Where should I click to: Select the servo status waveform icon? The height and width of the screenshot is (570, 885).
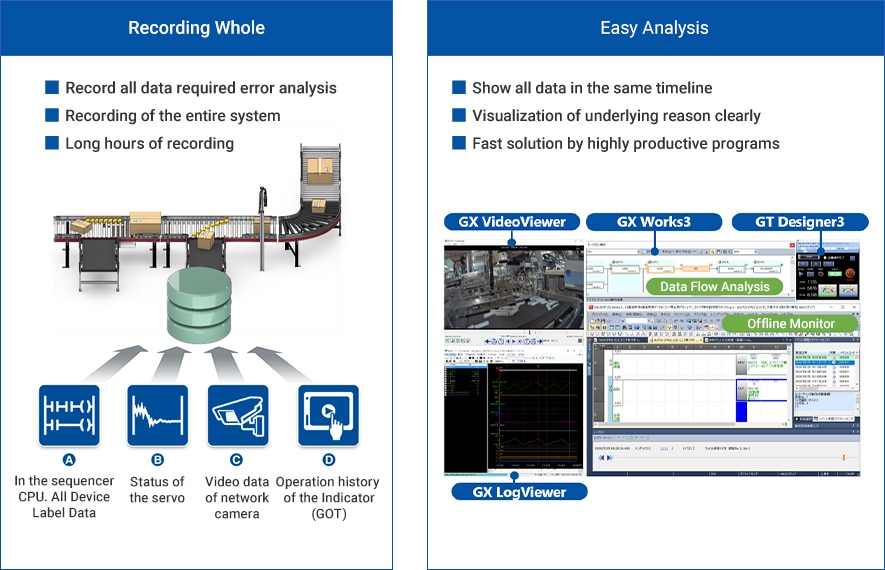(x=157, y=415)
